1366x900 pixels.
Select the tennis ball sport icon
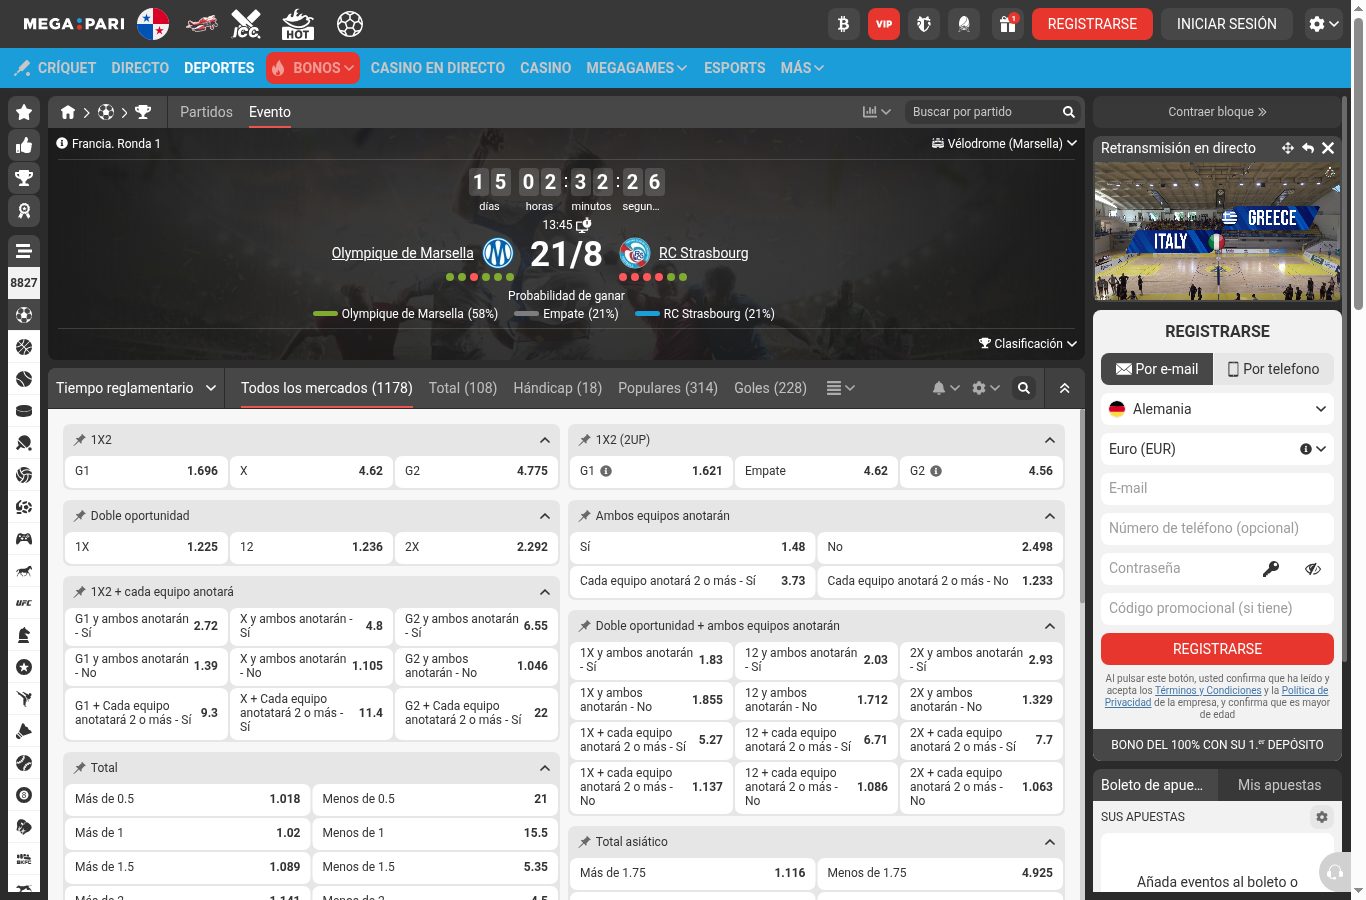click(x=24, y=379)
